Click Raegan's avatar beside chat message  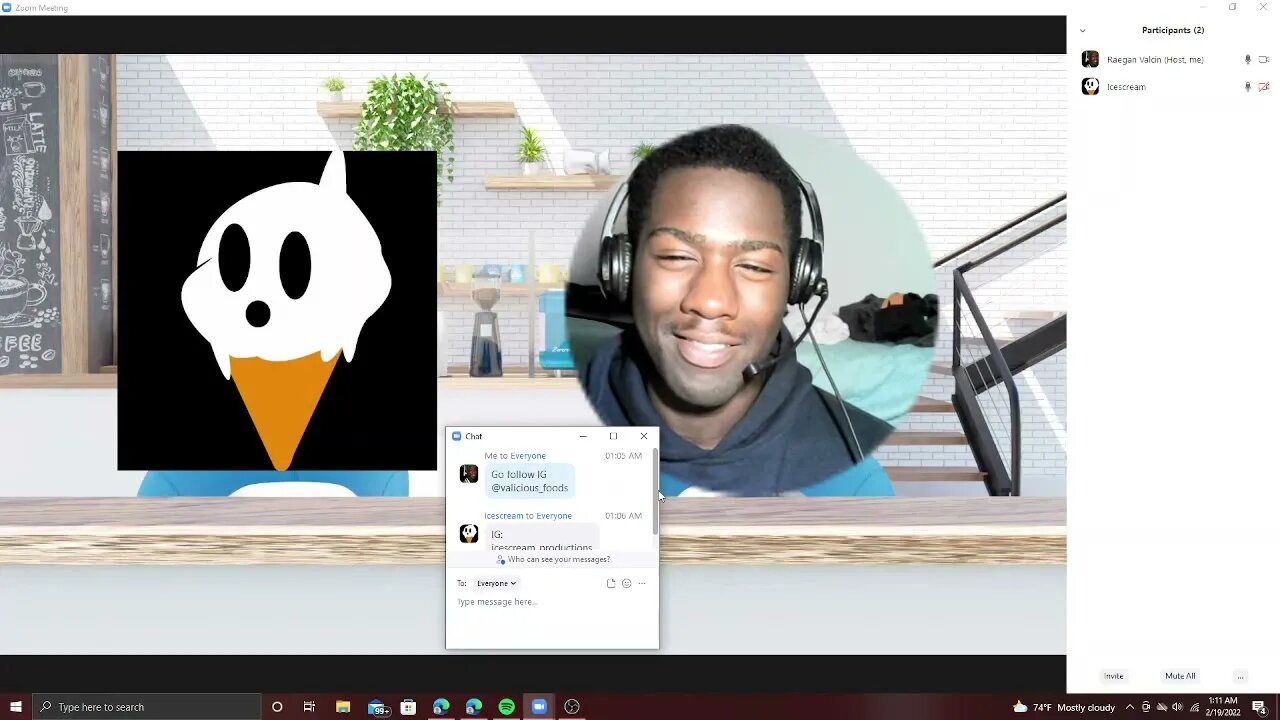[x=468, y=474]
